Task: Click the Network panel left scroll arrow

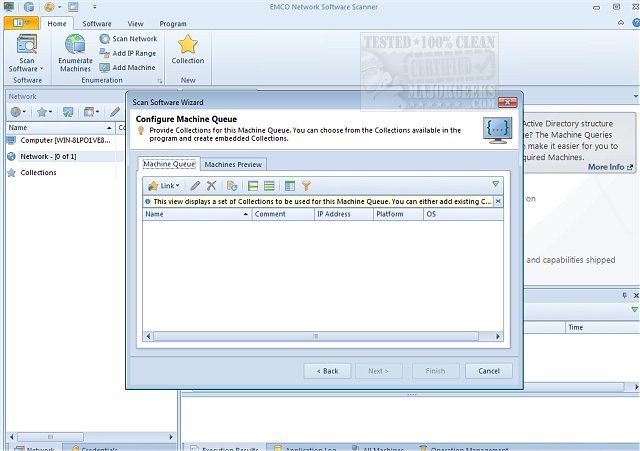Action: pos(11,437)
